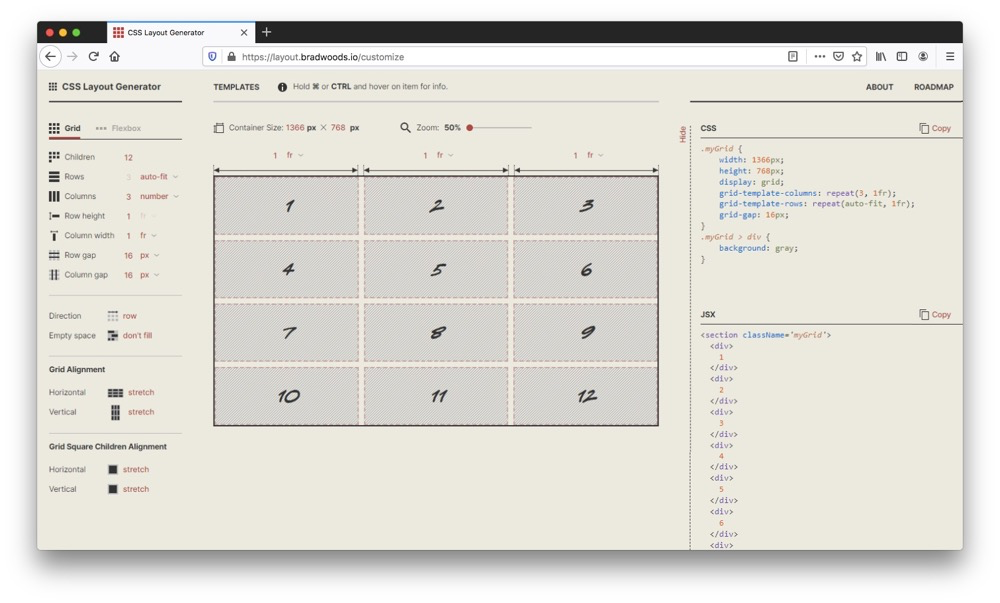Open the browser hamburger menu
Viewport: 1000px width, 603px height.
(950, 57)
